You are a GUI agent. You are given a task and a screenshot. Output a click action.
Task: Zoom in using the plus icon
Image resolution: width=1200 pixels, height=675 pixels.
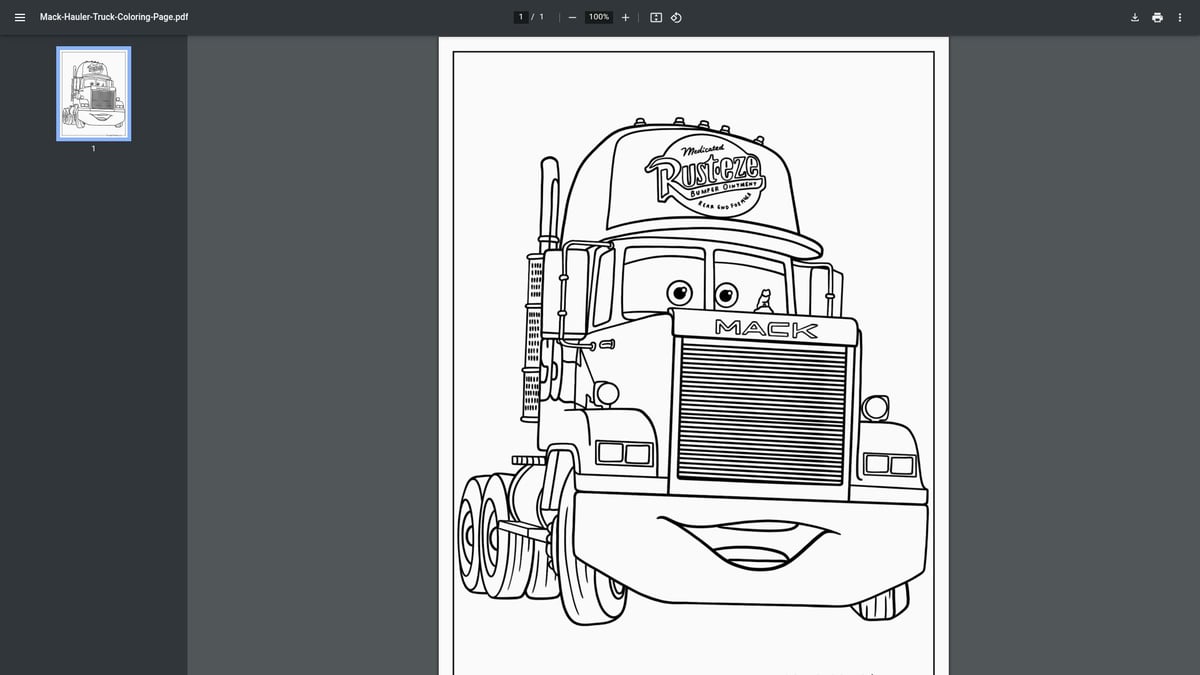625,16
